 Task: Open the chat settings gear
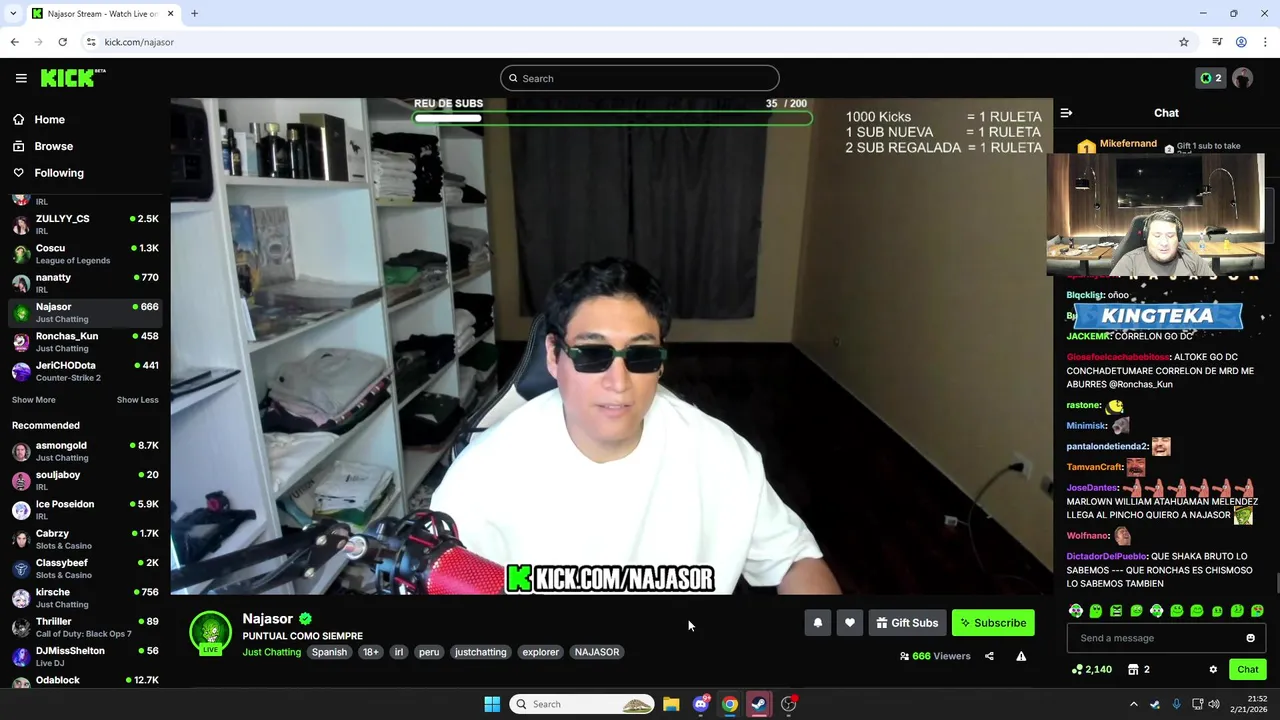pyautogui.click(x=1213, y=669)
